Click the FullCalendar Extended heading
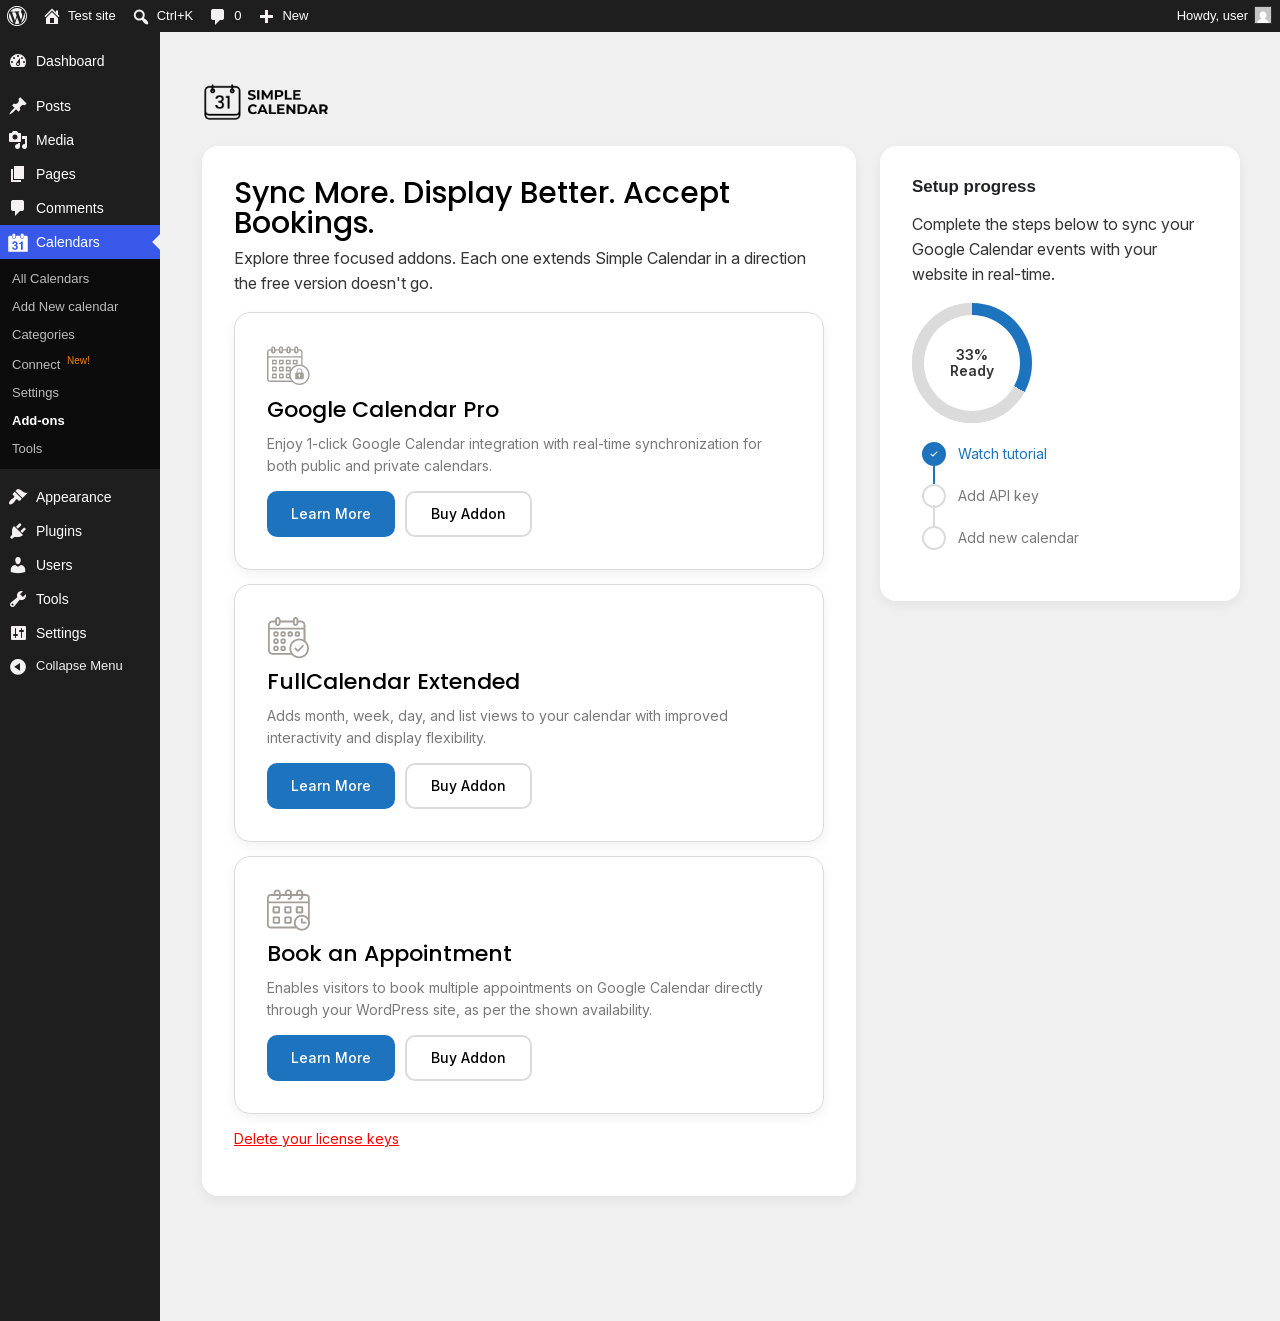The height and width of the screenshot is (1321, 1280). [393, 682]
